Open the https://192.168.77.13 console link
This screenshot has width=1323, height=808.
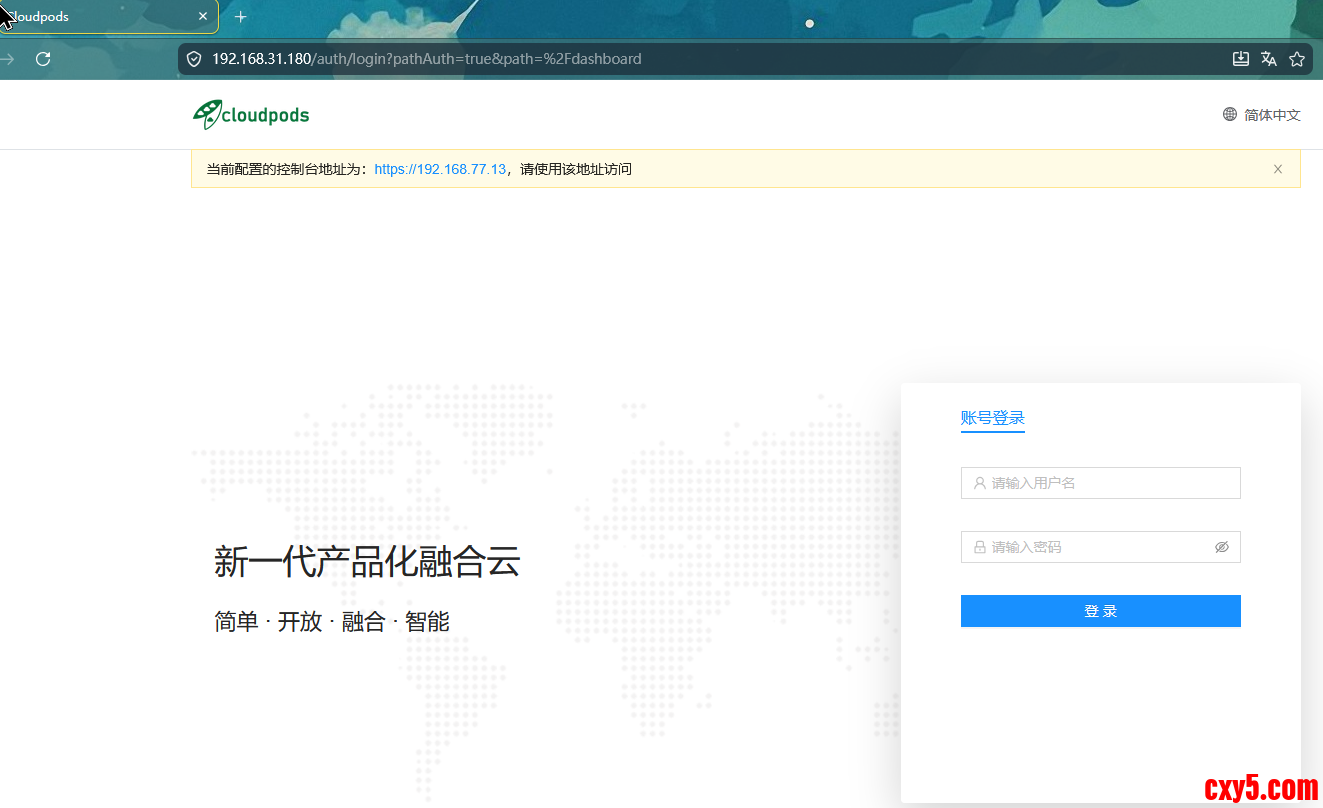[x=440, y=169]
